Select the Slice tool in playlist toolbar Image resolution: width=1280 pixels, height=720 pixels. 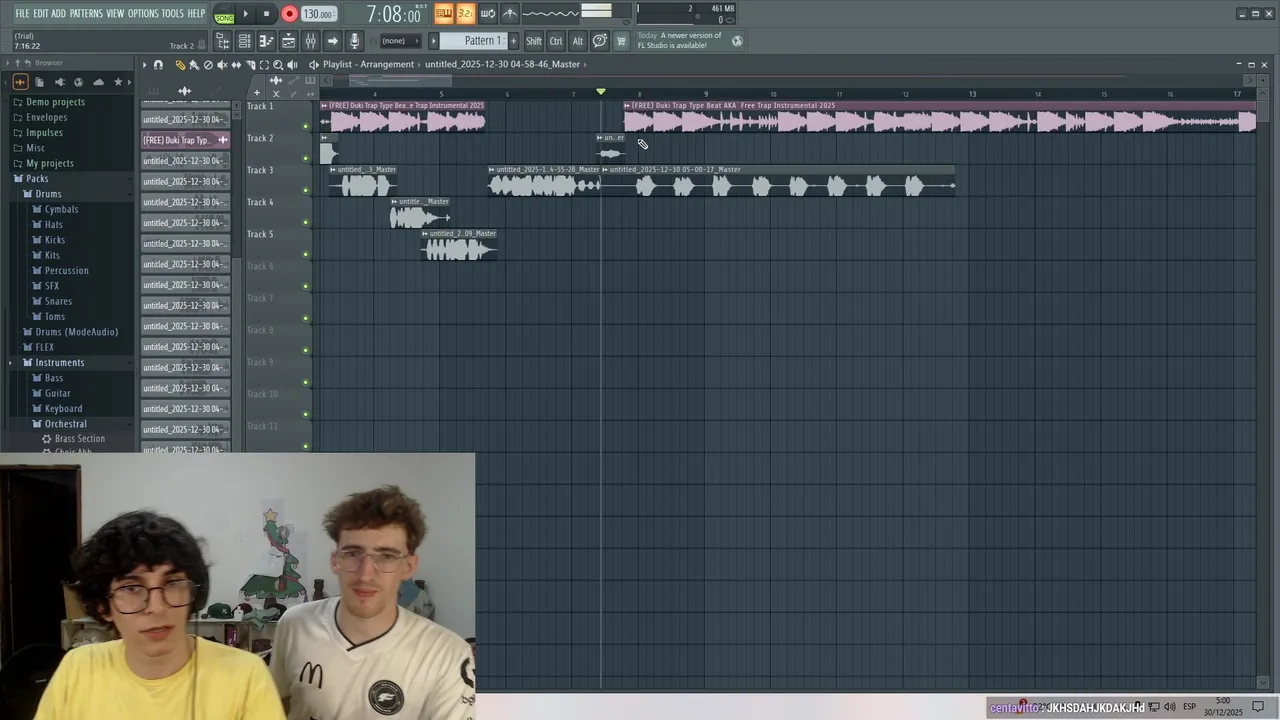[250, 65]
